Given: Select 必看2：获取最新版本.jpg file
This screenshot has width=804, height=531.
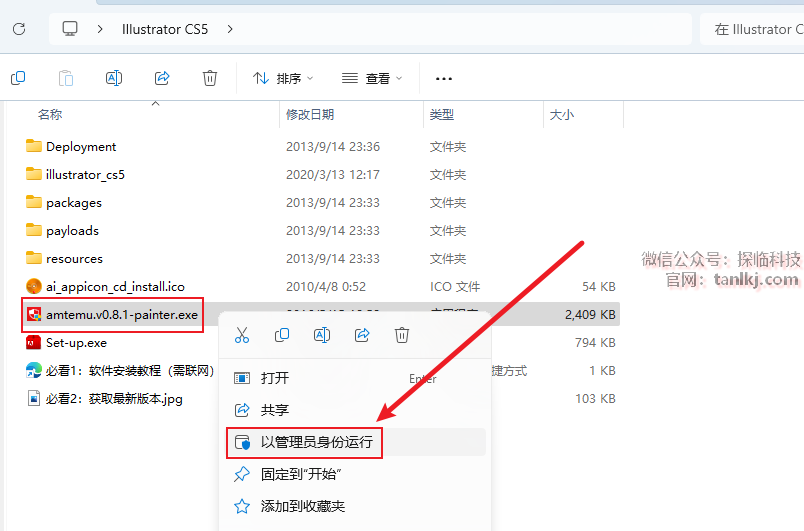Looking at the screenshot, I should click(114, 399).
